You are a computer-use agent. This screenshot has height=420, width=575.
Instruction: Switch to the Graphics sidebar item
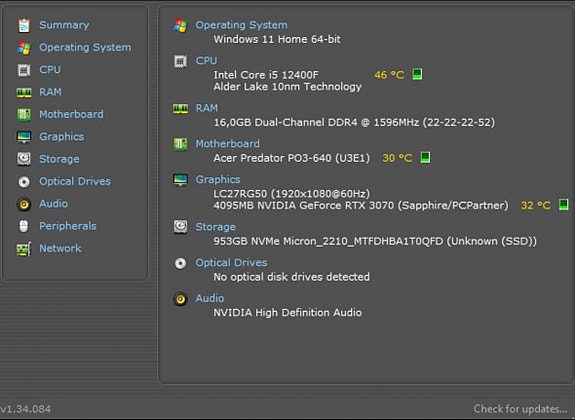point(62,136)
